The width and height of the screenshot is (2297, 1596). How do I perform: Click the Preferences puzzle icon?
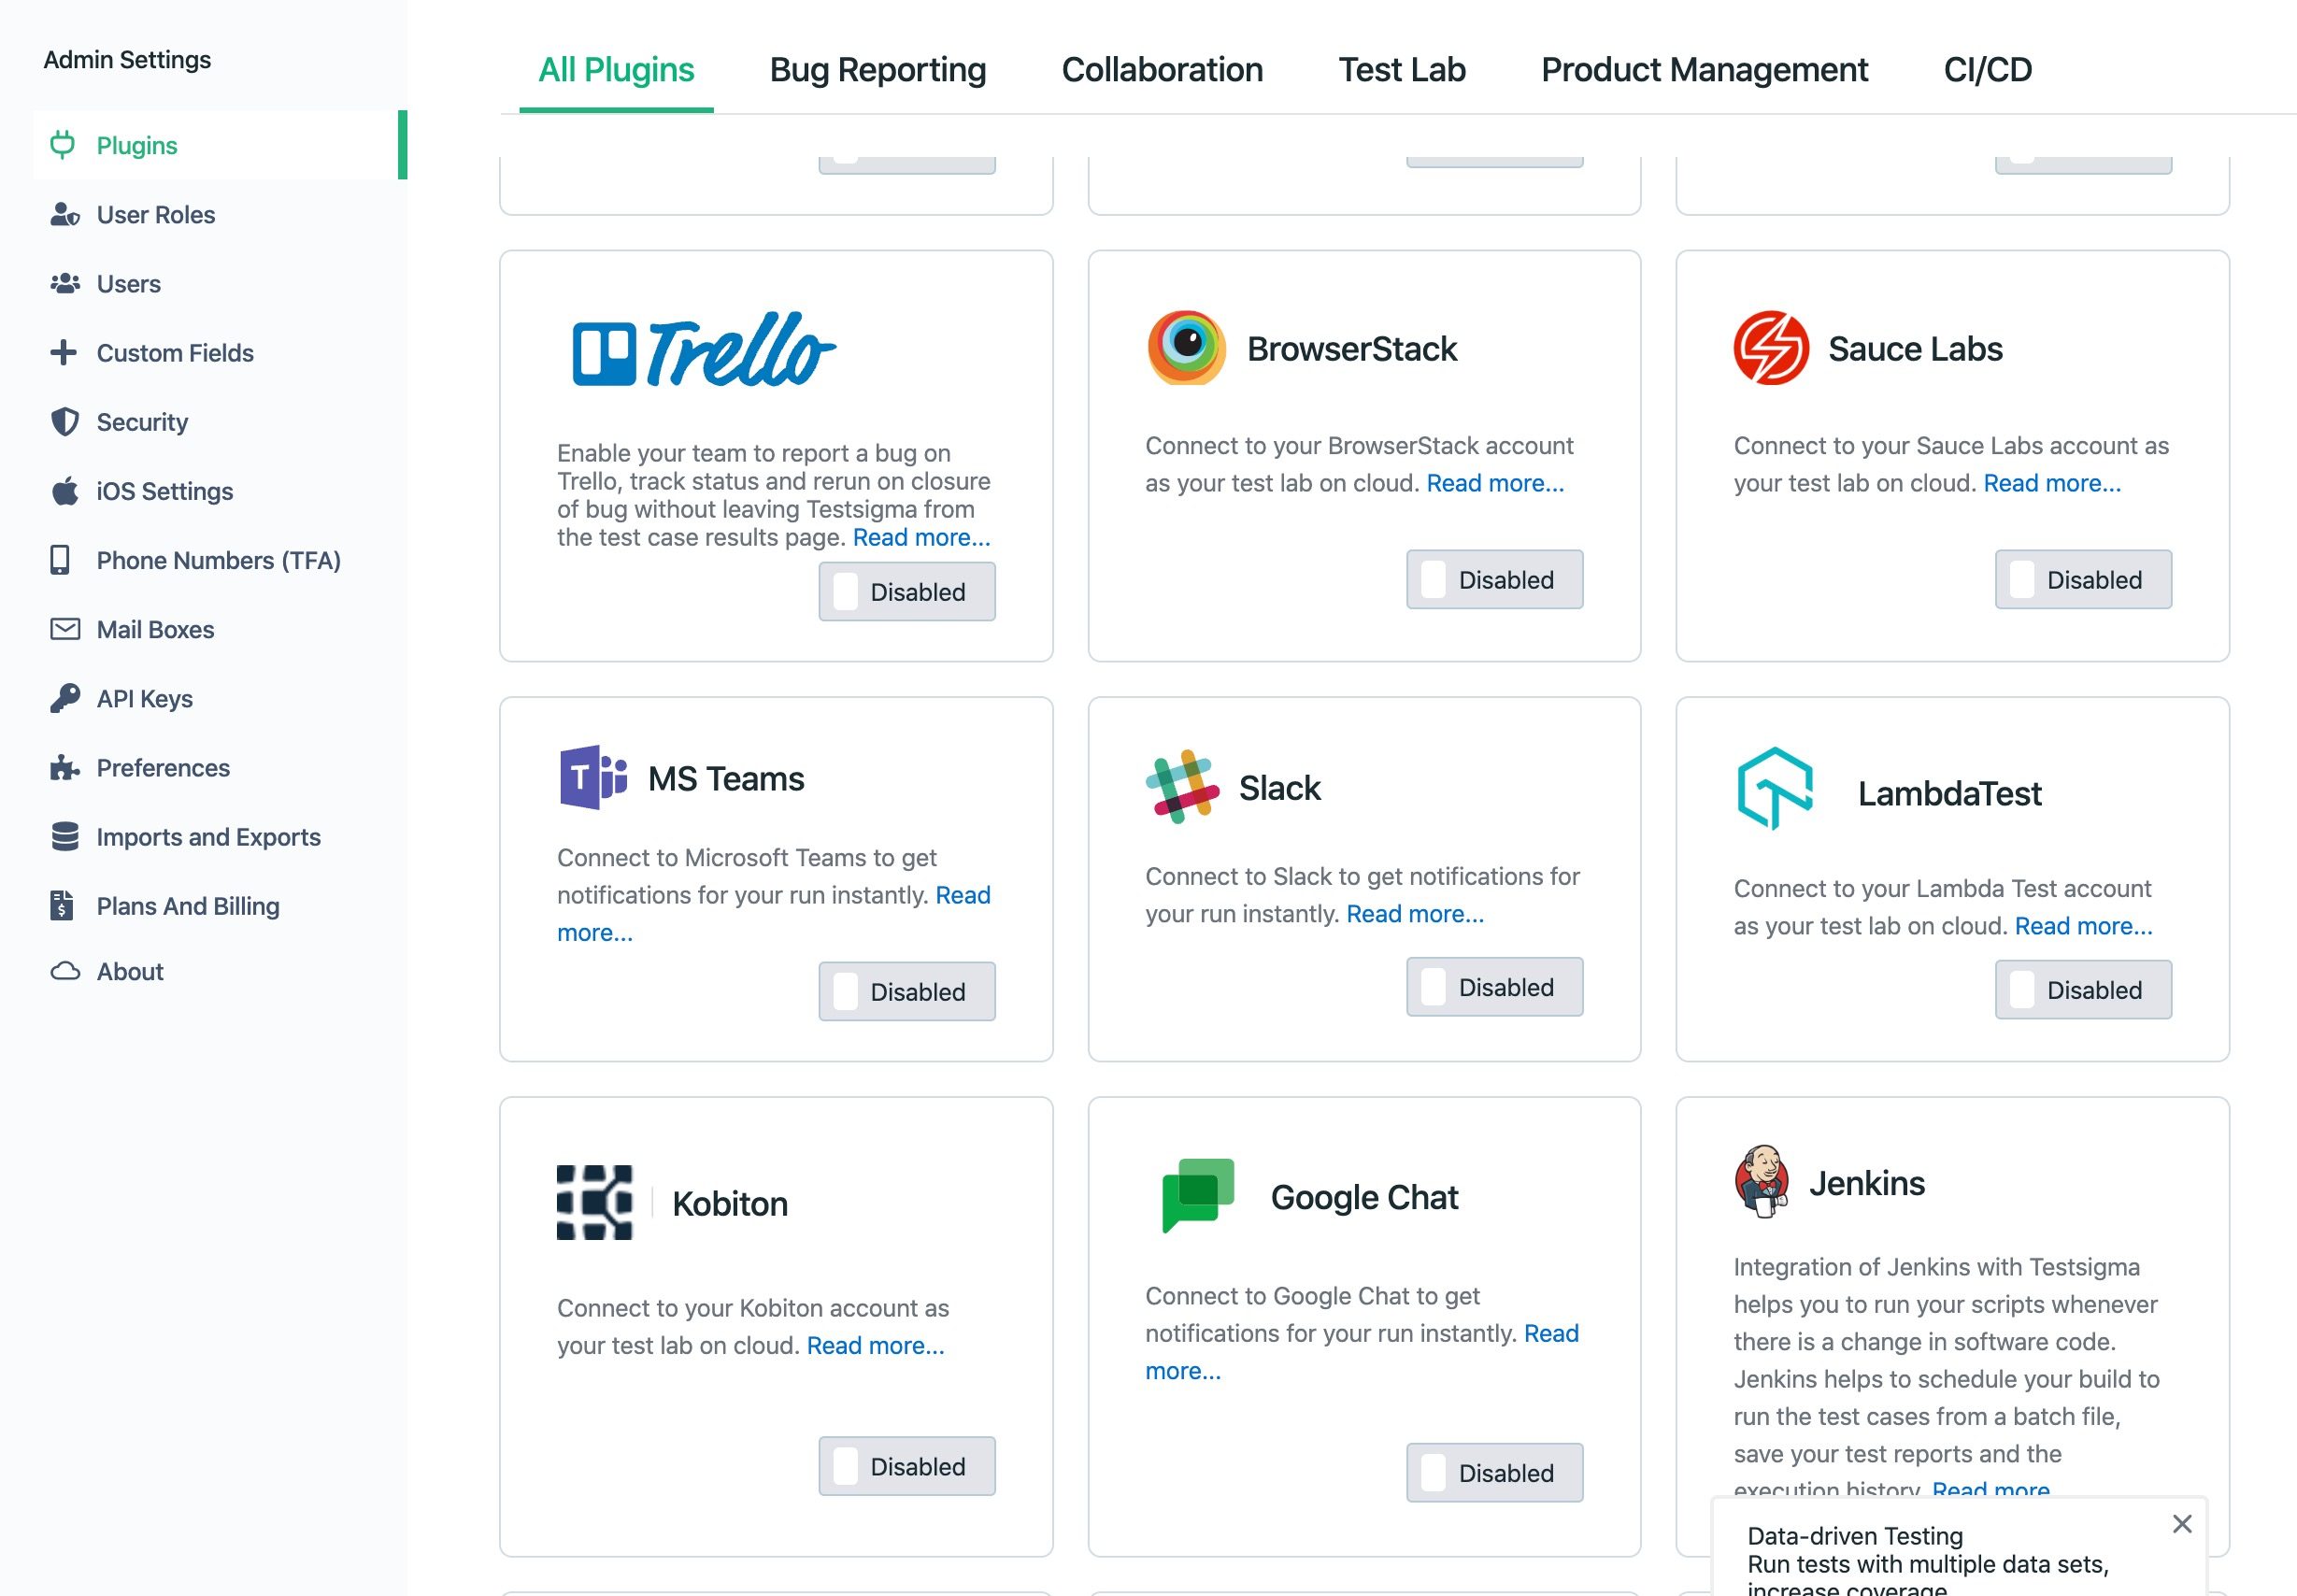pos(65,768)
